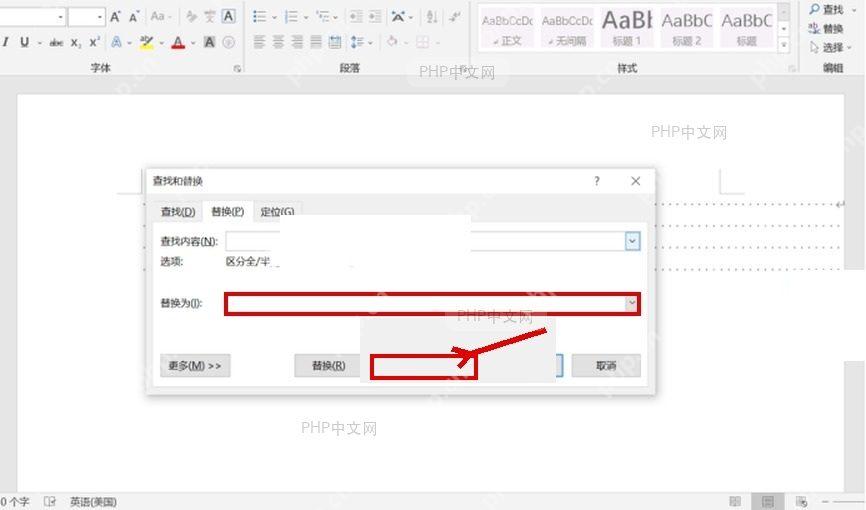The width and height of the screenshot is (866, 510).
Task: Toggle character shading icon
Action: 209,42
